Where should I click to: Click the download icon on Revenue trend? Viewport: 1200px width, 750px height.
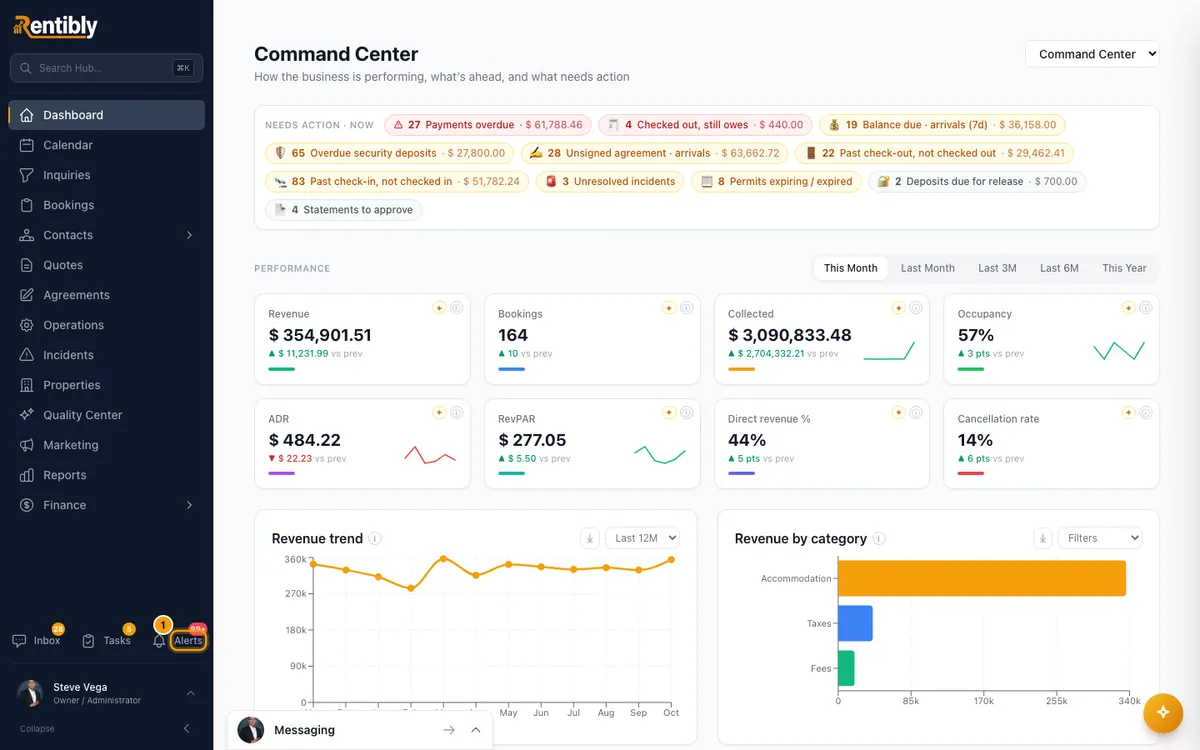click(590, 538)
